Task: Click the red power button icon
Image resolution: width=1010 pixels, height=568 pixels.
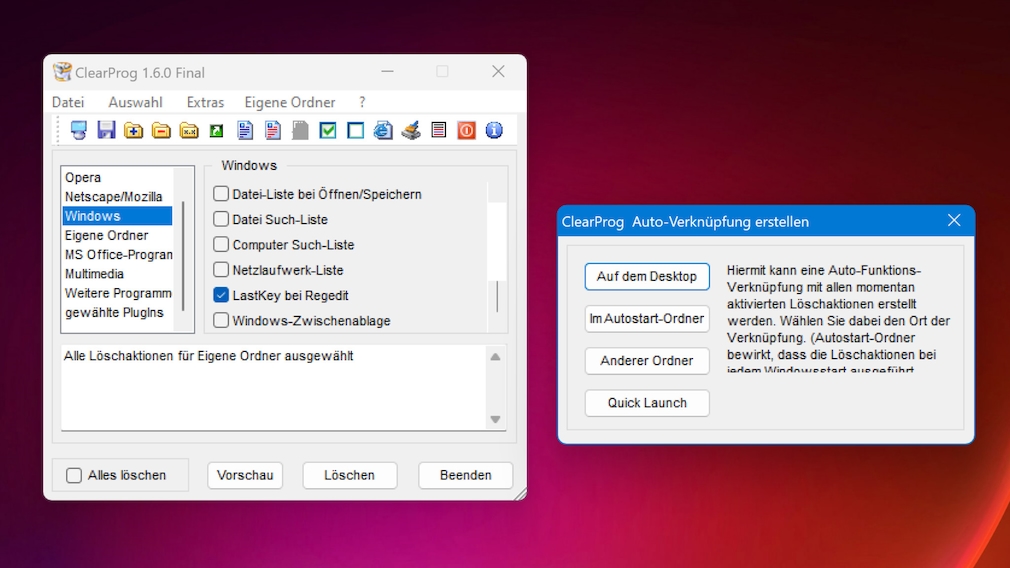Action: point(466,130)
